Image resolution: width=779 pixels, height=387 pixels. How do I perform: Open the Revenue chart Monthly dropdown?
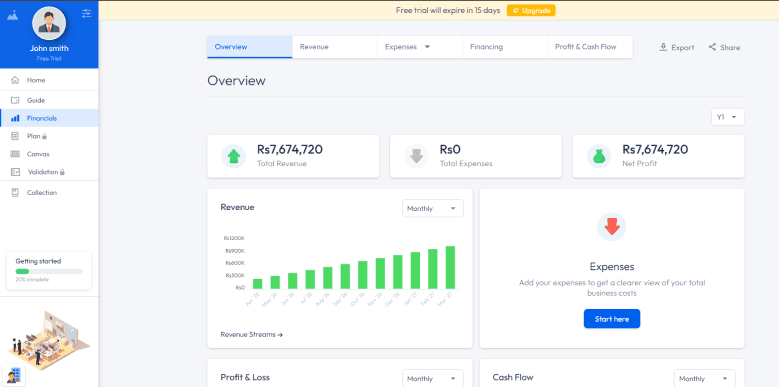[433, 209]
